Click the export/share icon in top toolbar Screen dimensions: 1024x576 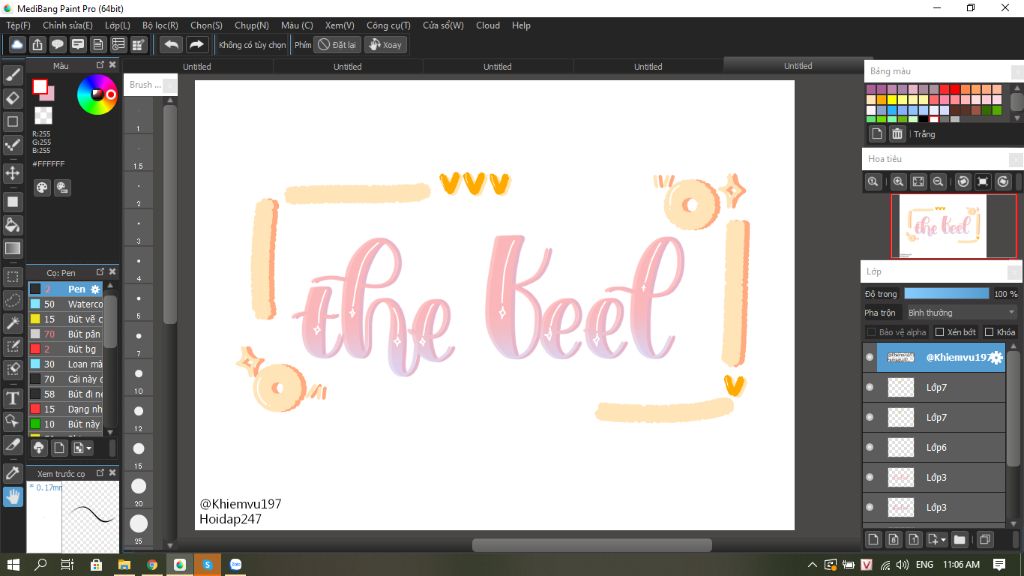point(37,44)
